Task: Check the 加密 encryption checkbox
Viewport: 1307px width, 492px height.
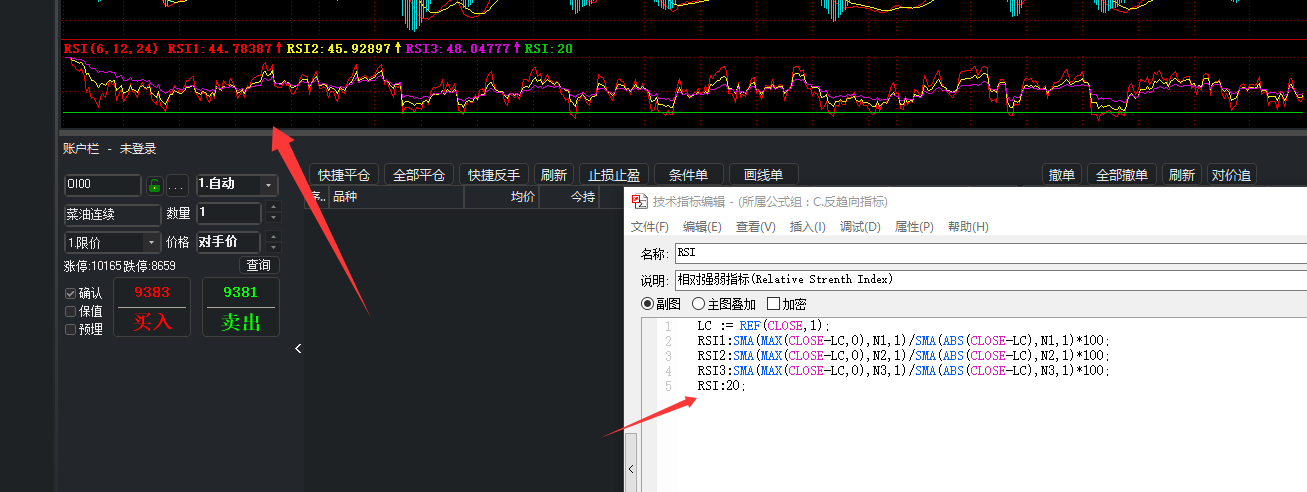Action: pyautogui.click(x=773, y=304)
